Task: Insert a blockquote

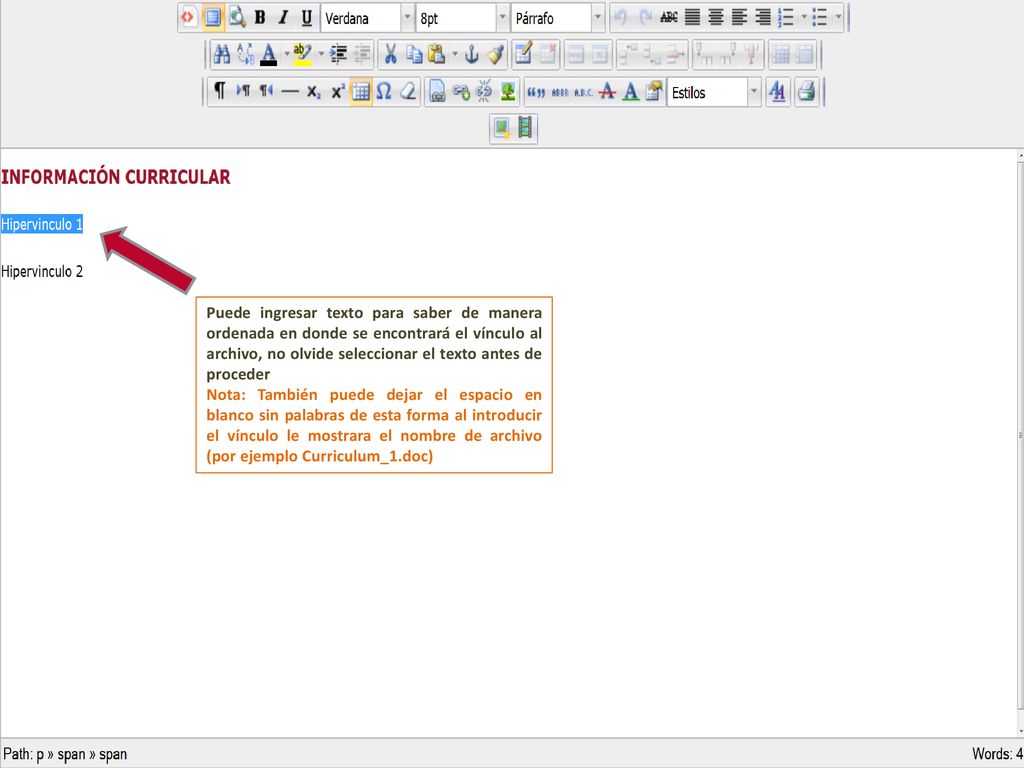Action: coord(536,91)
